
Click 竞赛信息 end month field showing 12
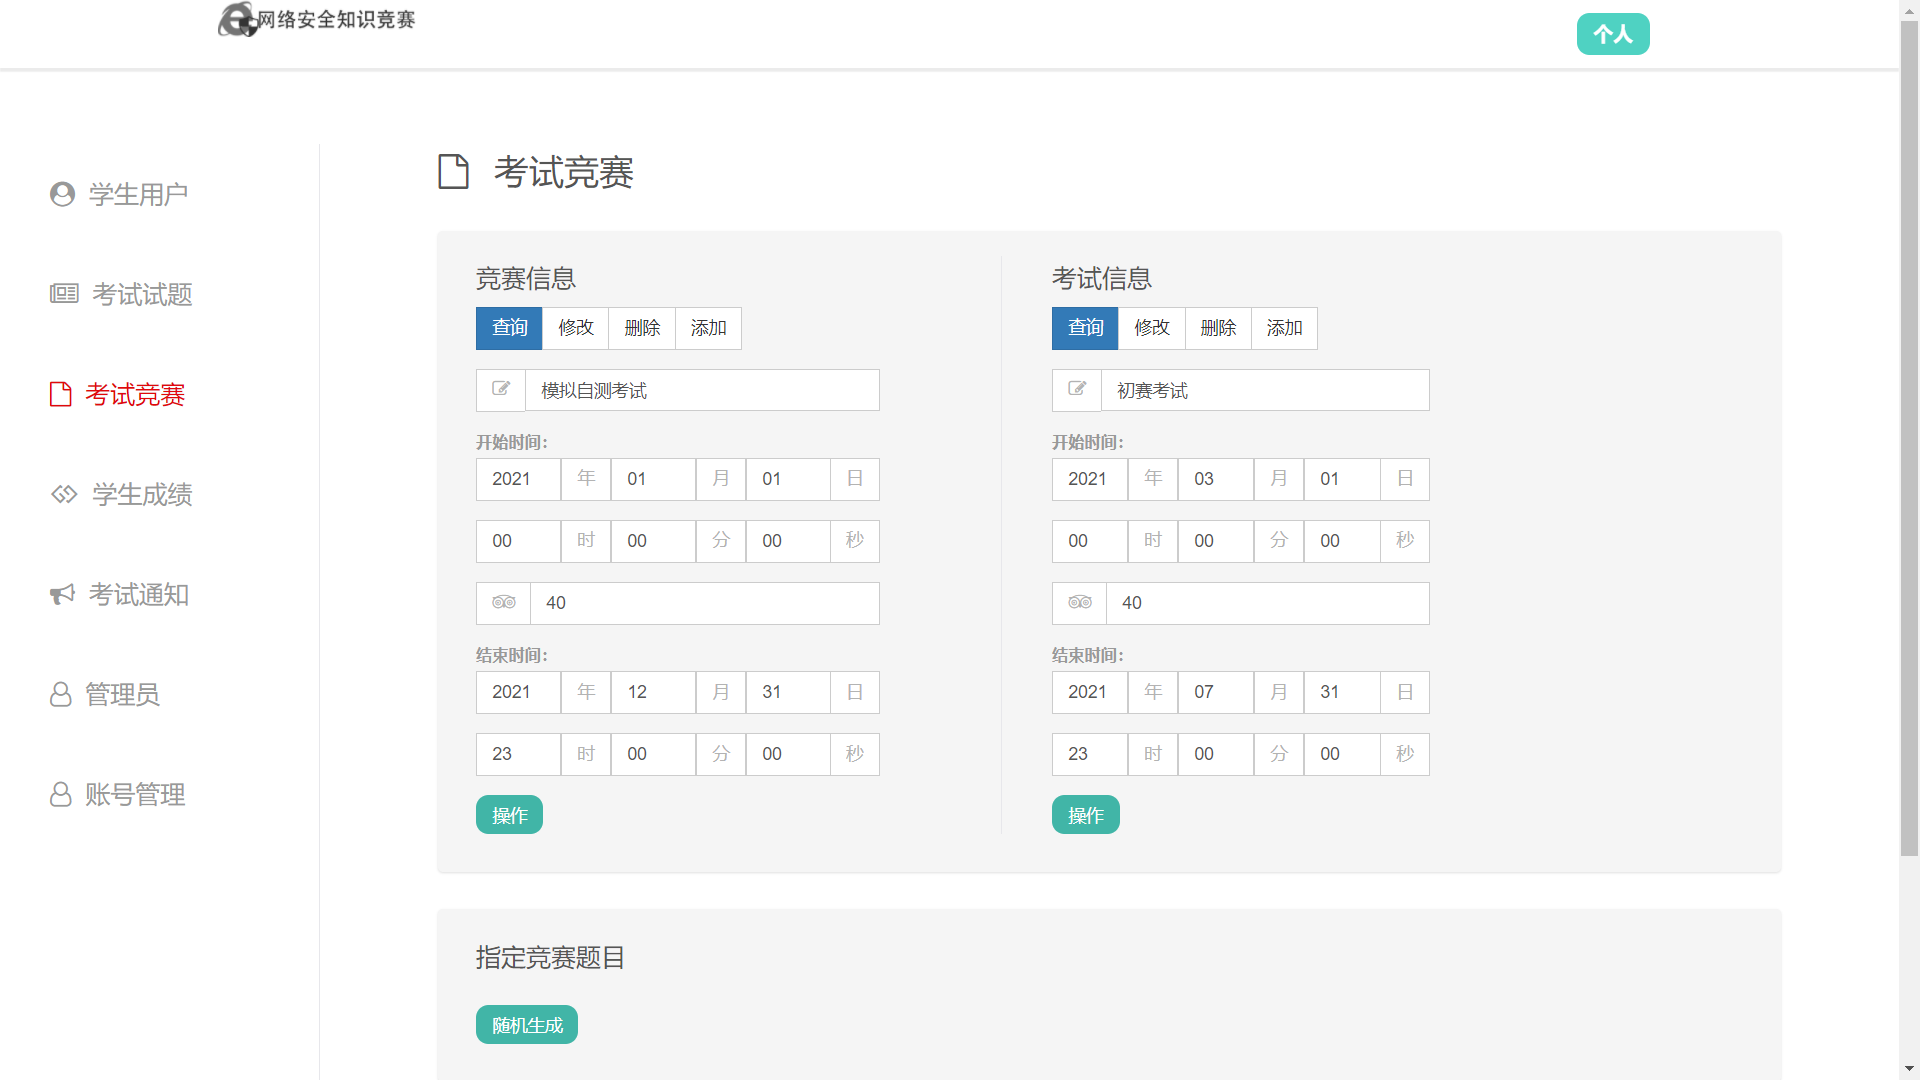pyautogui.click(x=652, y=692)
